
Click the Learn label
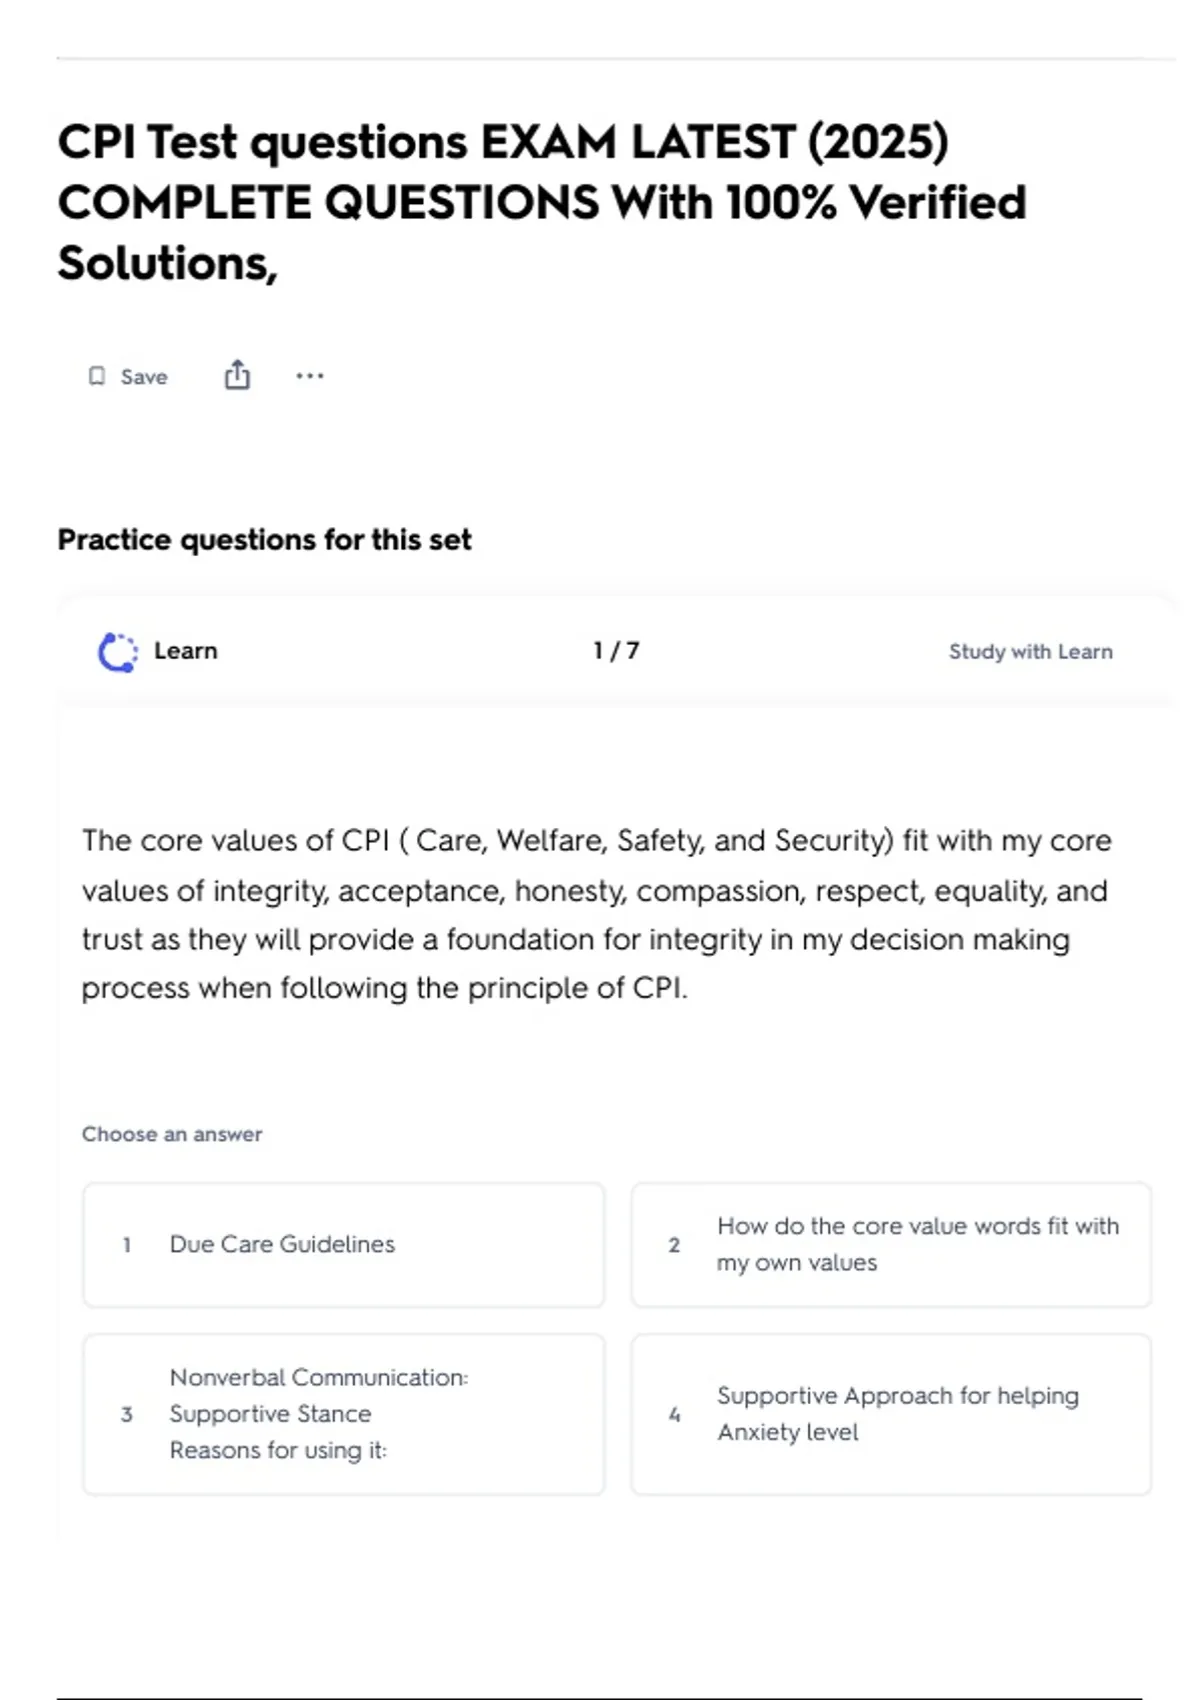pos(185,651)
